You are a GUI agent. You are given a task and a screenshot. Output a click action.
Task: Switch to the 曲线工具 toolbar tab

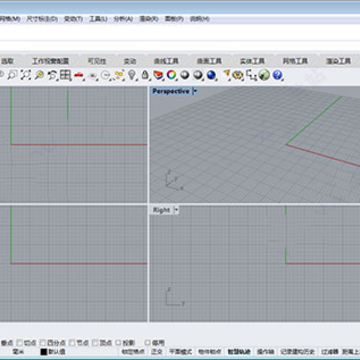point(166,61)
